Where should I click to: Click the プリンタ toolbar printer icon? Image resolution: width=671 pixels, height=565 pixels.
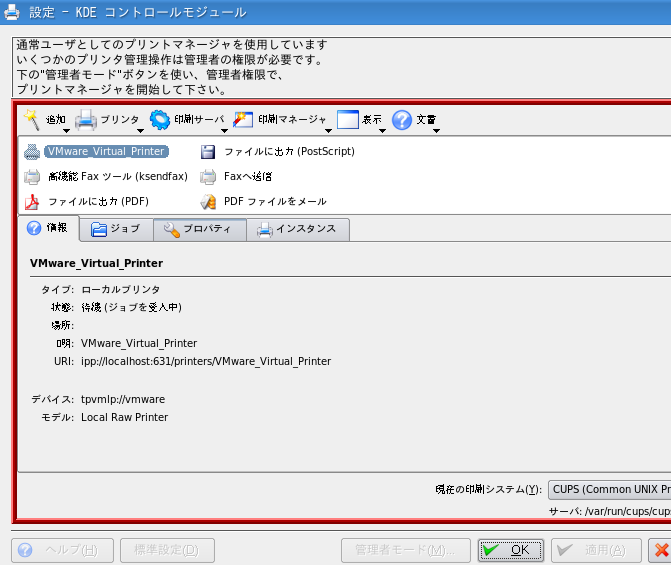click(x=86, y=120)
